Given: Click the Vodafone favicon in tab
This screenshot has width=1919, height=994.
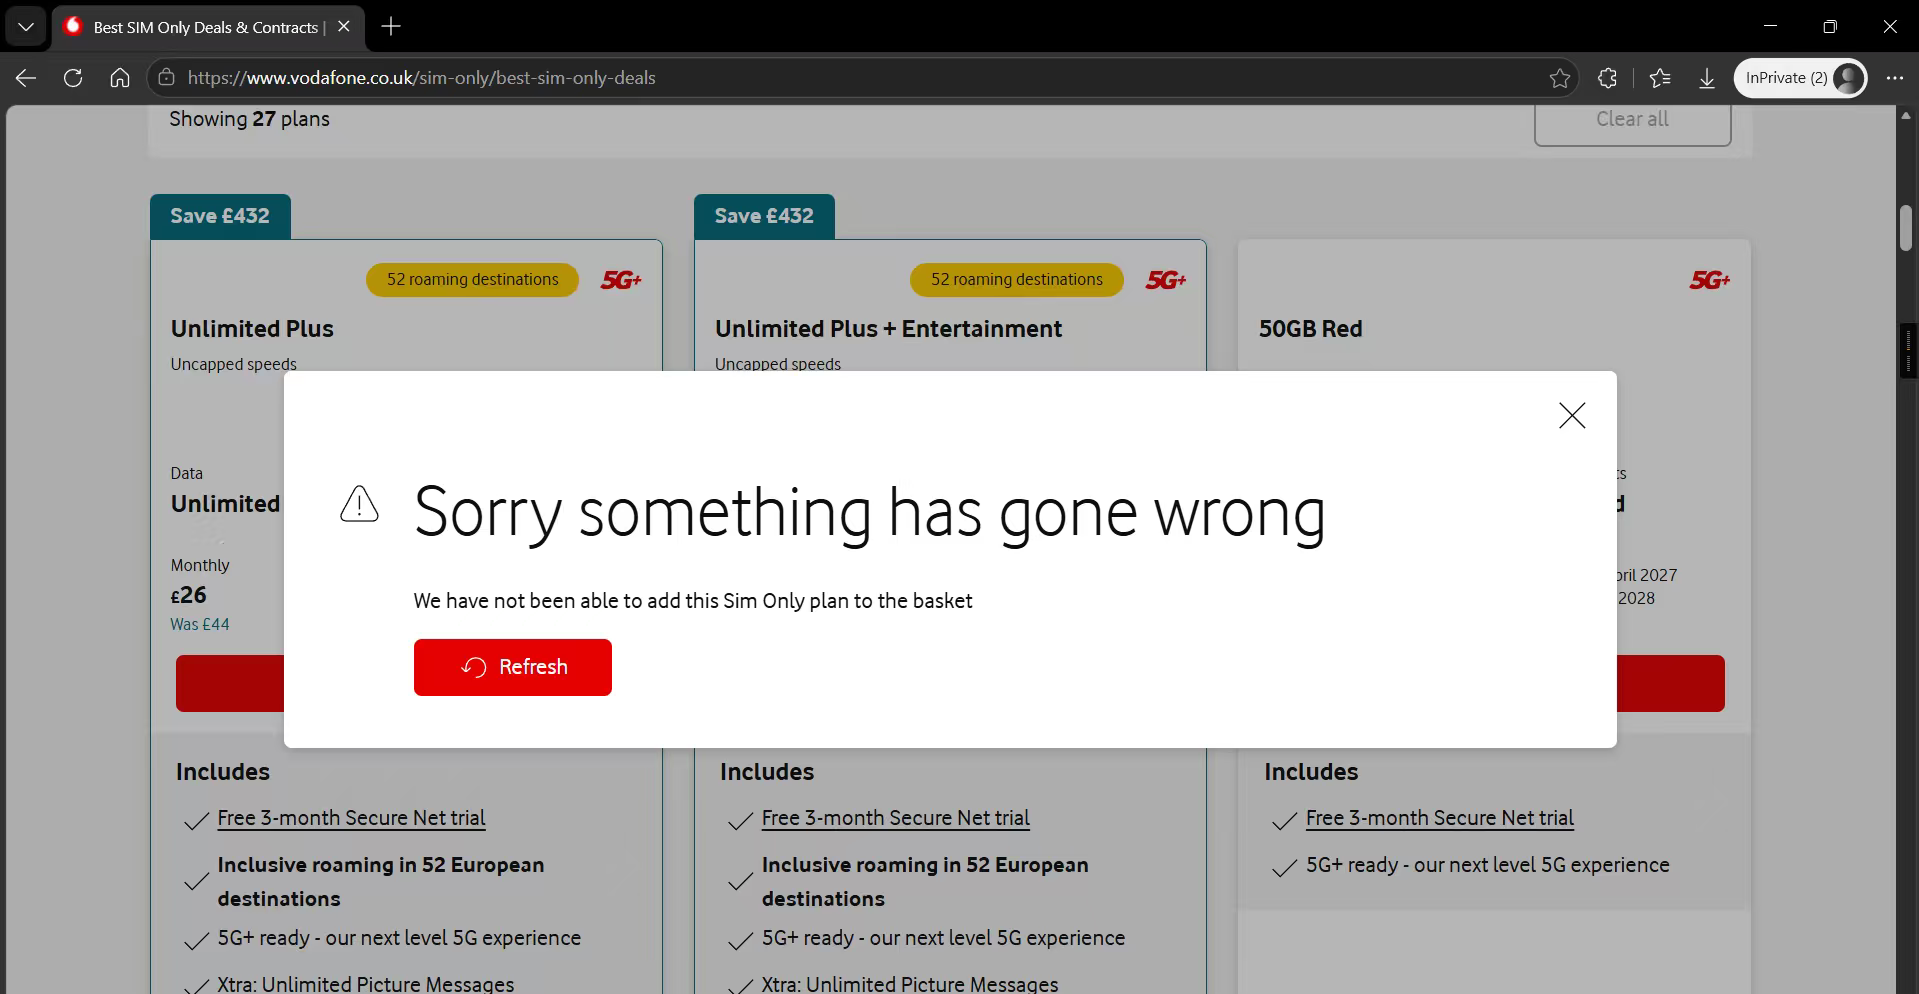Looking at the screenshot, I should pos(73,27).
